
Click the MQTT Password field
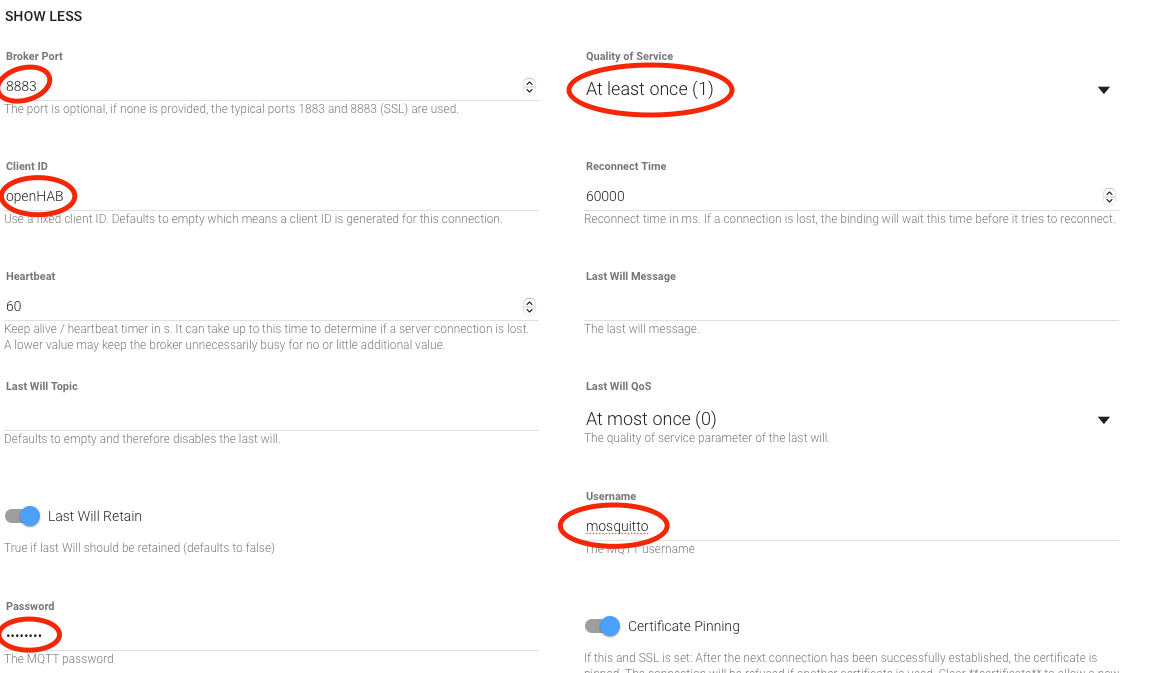click(x=270, y=636)
